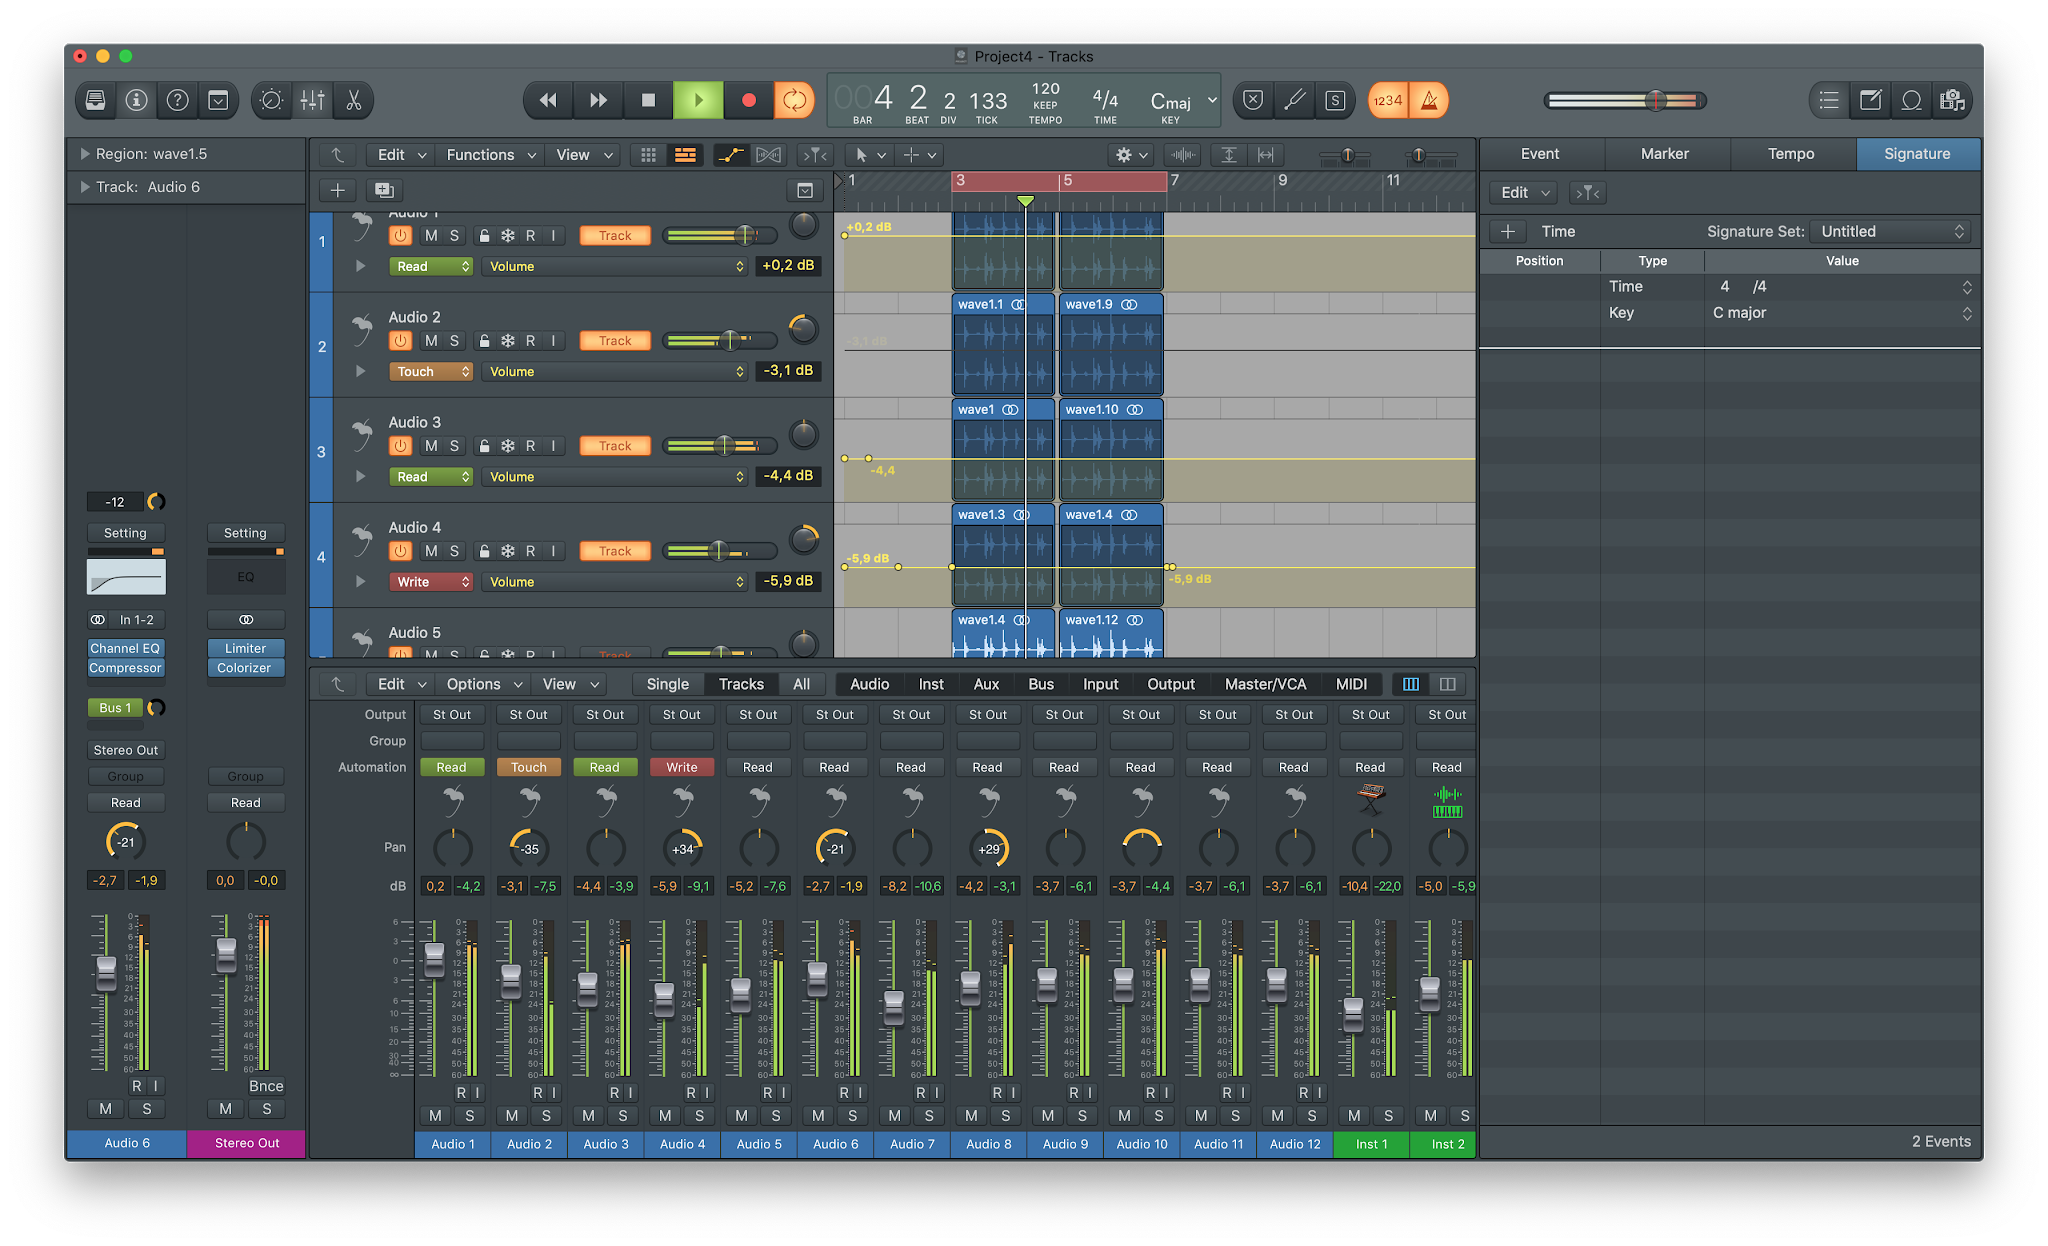Image resolution: width=2048 pixels, height=1246 pixels.
Task: Open Audio 3 Volume automation parameter menu
Action: (x=615, y=477)
